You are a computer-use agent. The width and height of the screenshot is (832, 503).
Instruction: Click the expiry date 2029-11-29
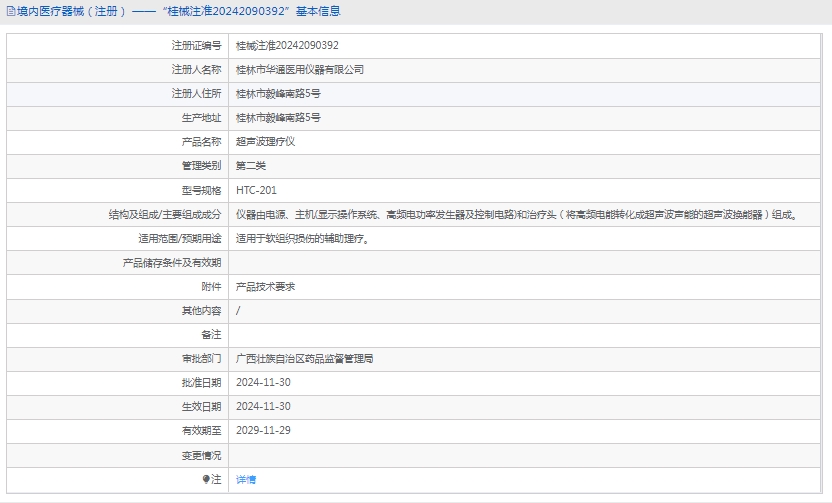pyautogui.click(x=263, y=431)
